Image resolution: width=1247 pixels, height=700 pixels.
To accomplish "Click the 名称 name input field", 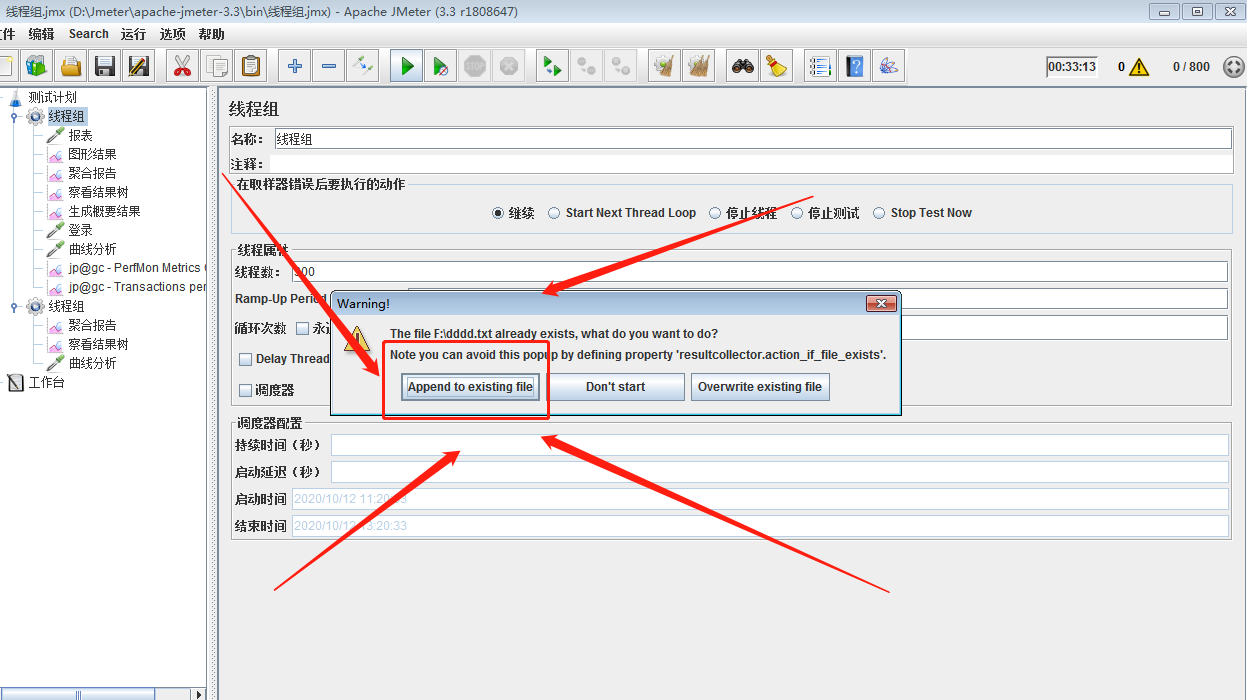I will [753, 139].
